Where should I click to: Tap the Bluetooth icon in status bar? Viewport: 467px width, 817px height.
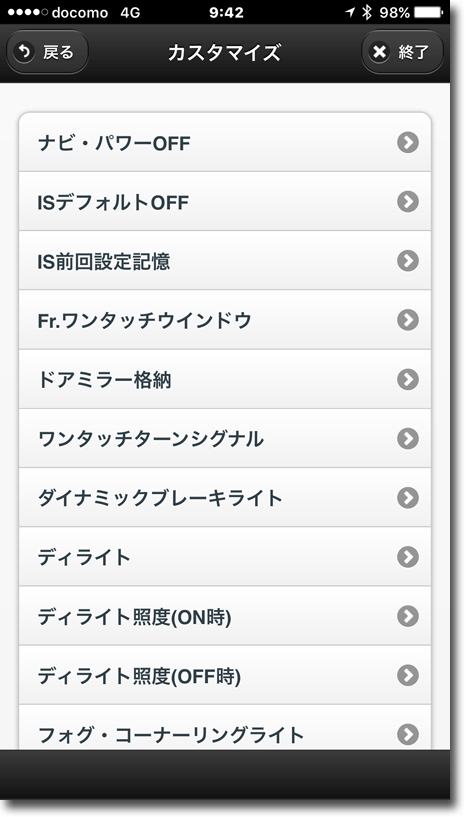click(x=367, y=13)
